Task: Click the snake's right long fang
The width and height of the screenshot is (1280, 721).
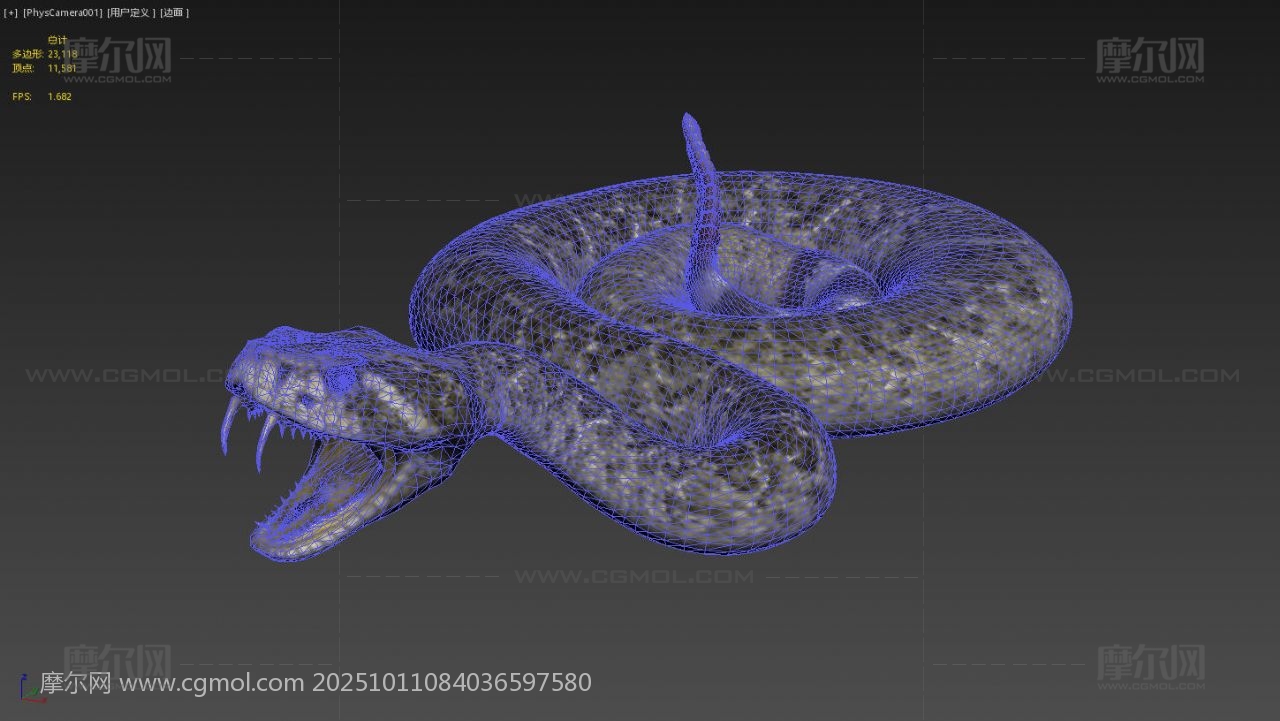Action: pyautogui.click(x=266, y=438)
